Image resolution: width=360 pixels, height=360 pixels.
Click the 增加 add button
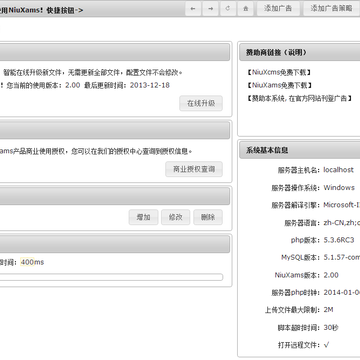[x=143, y=217]
